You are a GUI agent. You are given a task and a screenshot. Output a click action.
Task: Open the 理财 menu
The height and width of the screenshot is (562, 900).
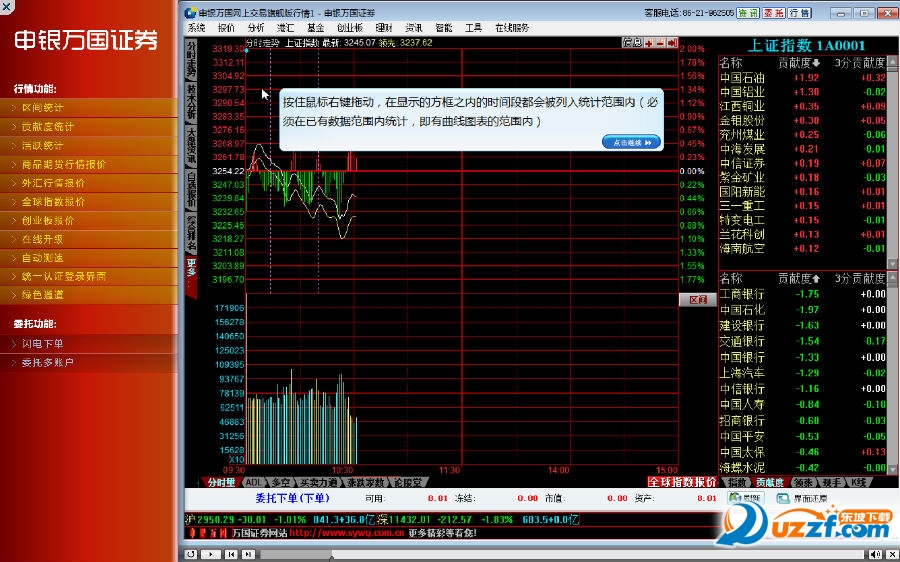click(384, 28)
